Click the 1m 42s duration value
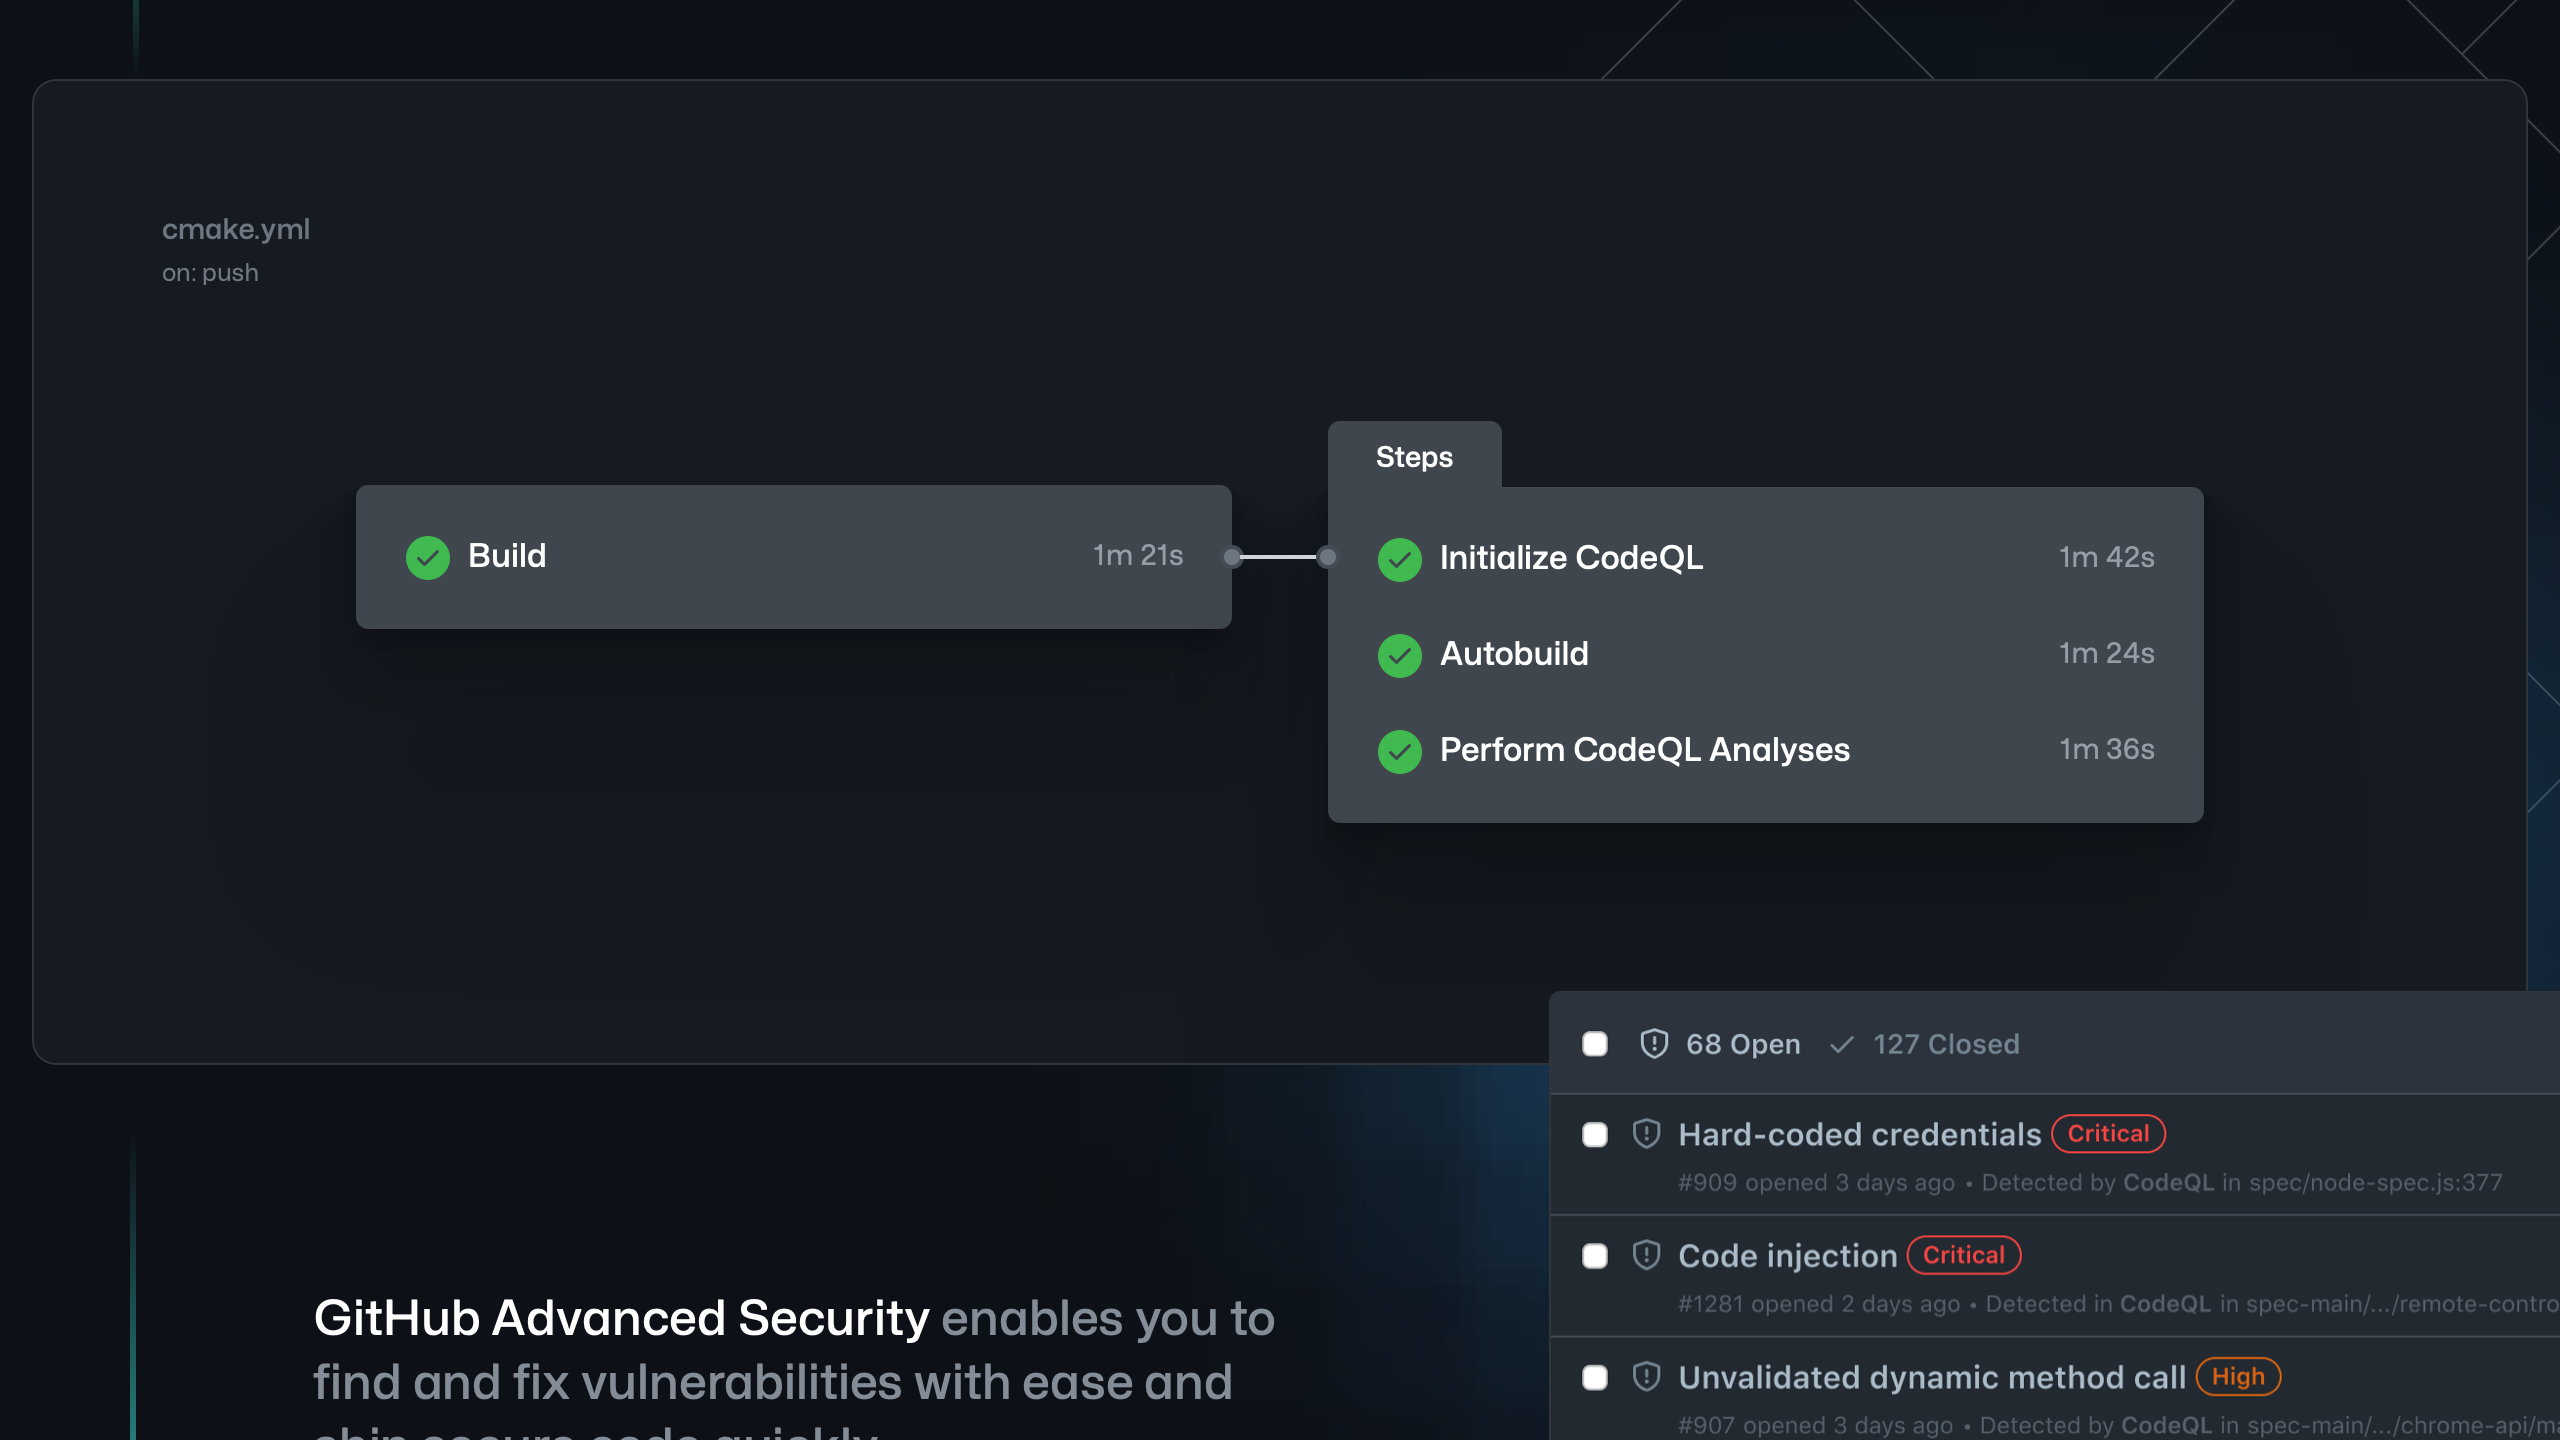Viewport: 2560px width, 1440px height. pyautogui.click(x=2107, y=558)
